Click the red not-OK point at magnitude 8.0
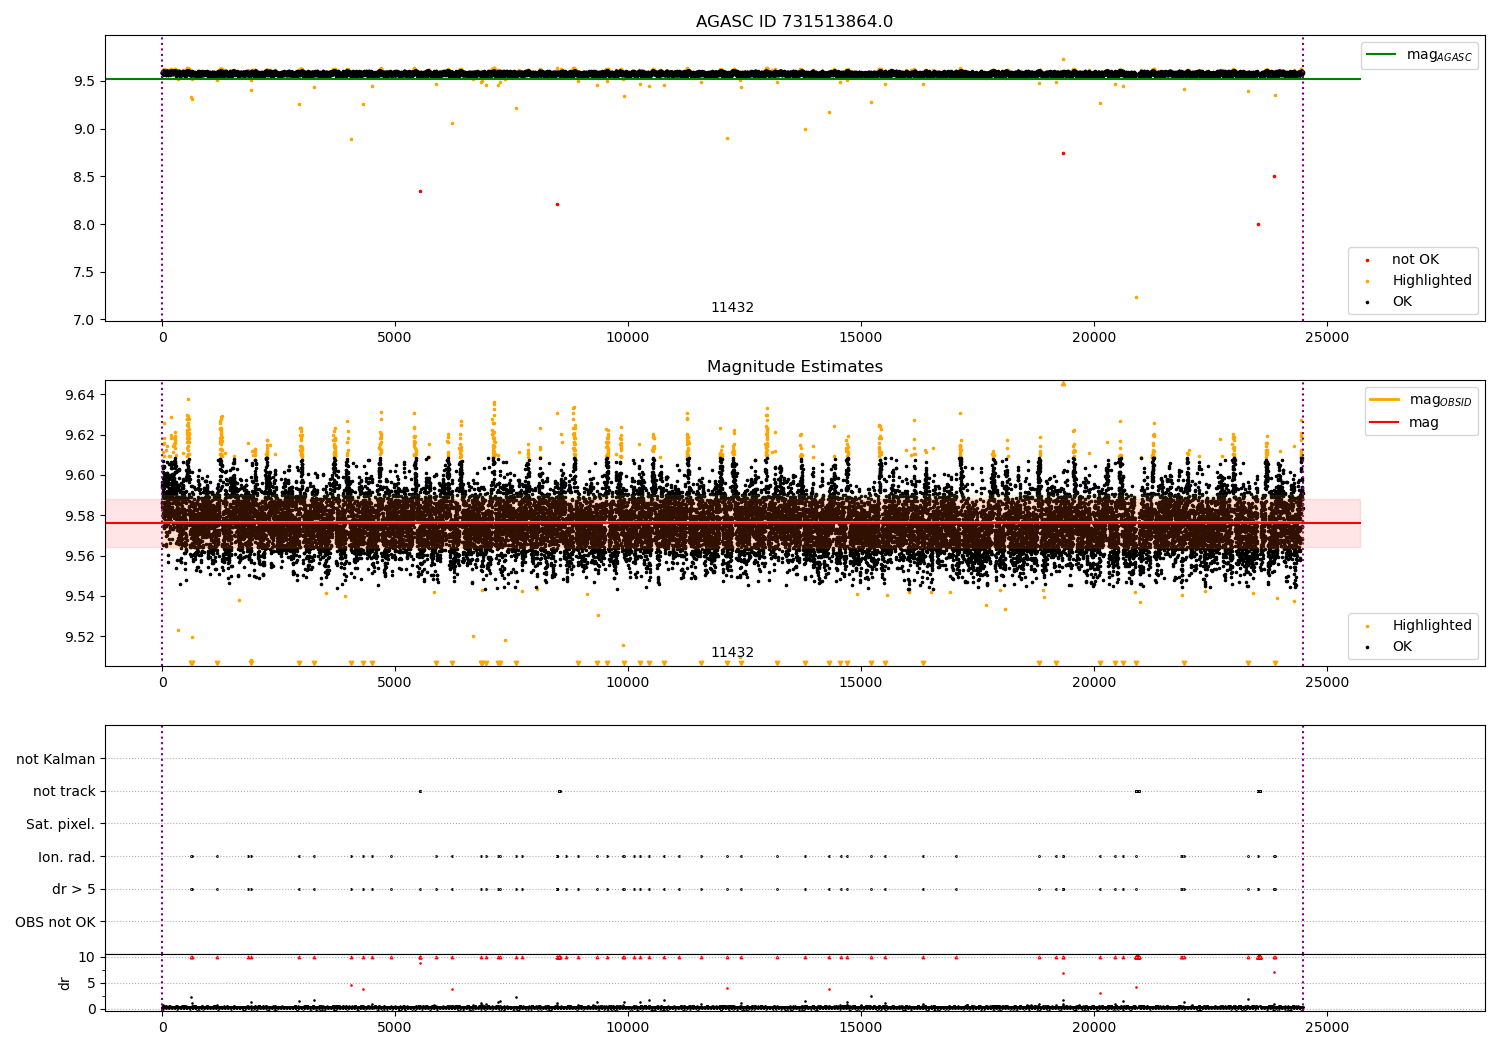 coord(1258,224)
